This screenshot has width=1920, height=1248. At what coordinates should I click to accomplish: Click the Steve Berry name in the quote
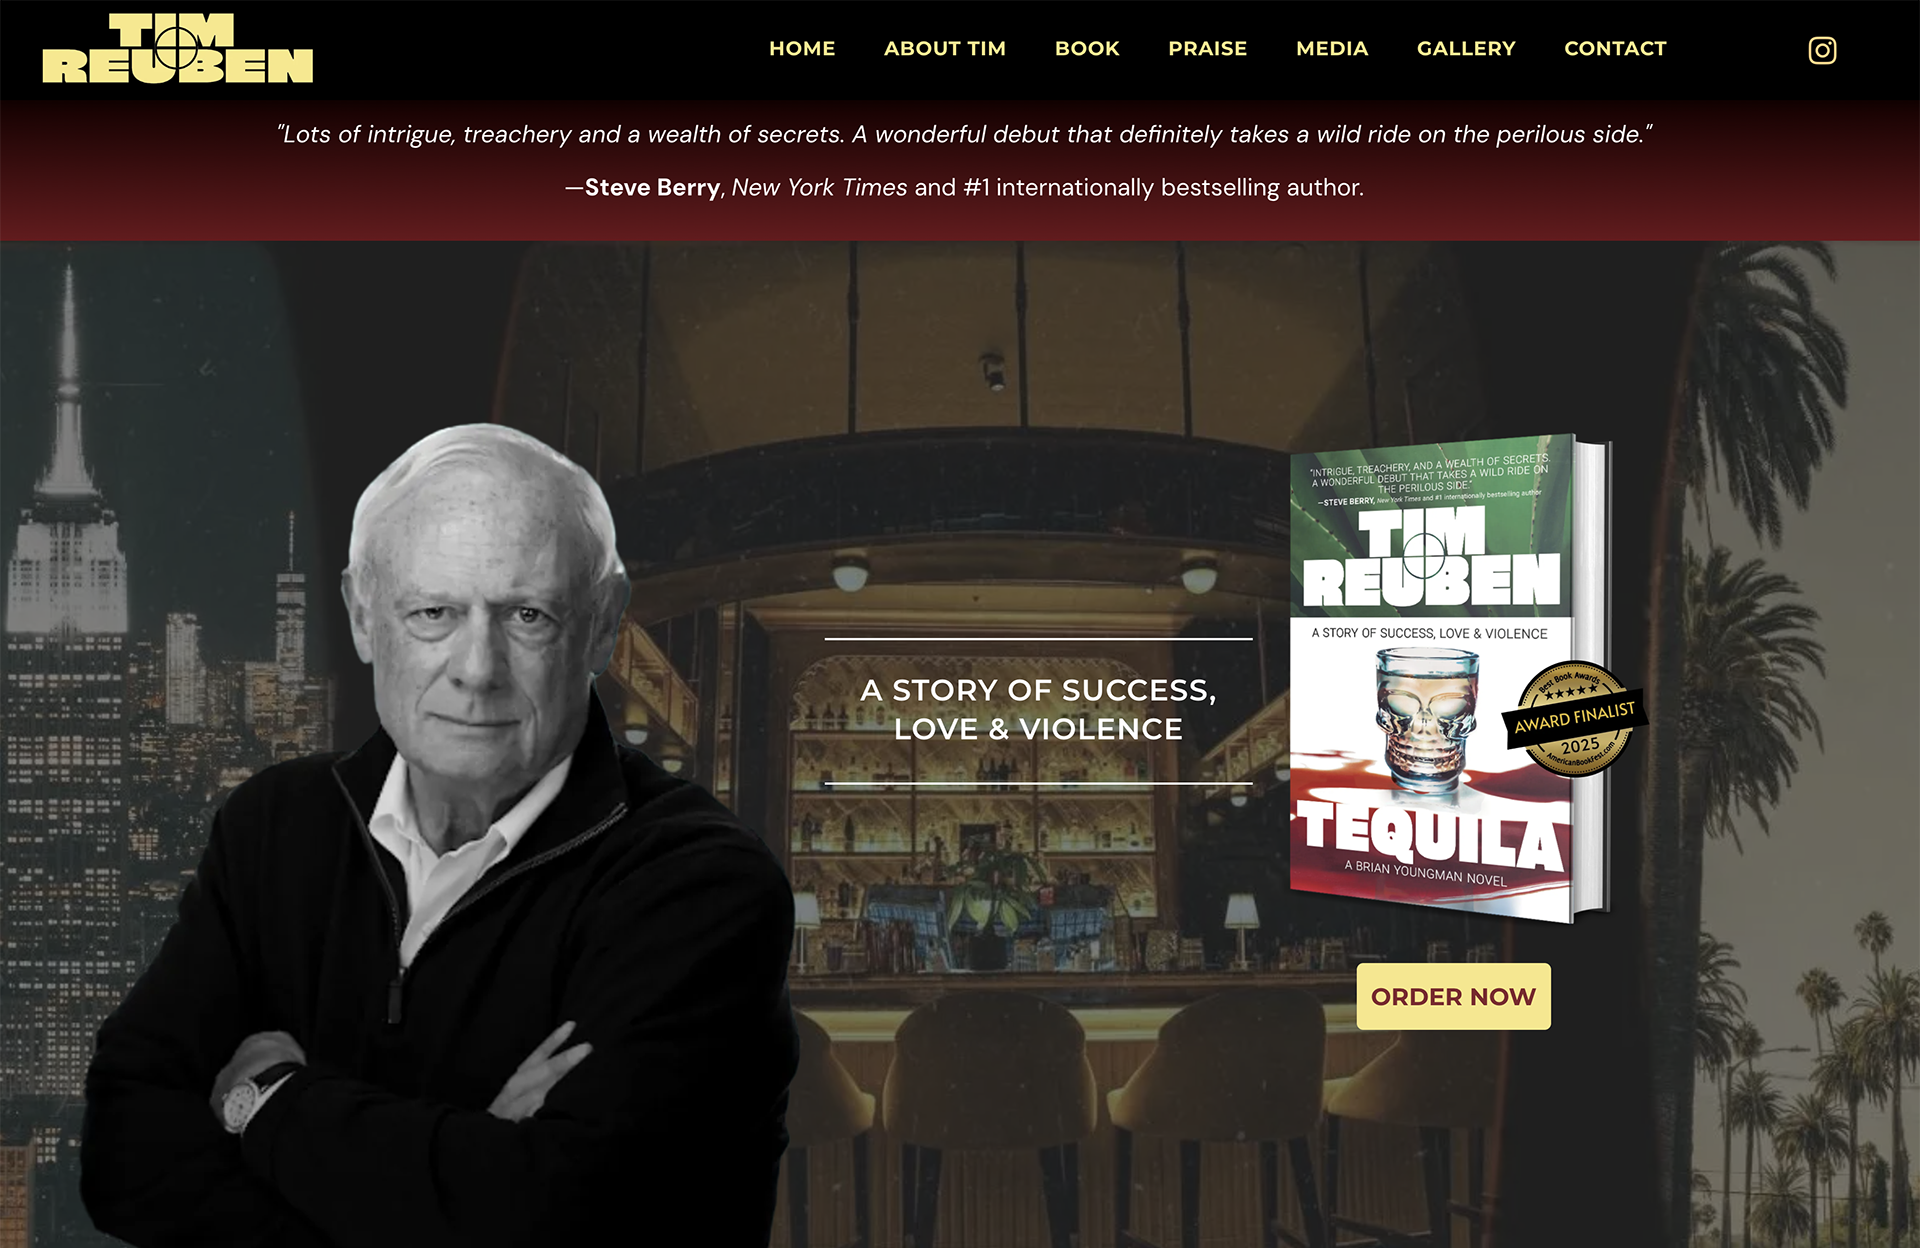[652, 188]
